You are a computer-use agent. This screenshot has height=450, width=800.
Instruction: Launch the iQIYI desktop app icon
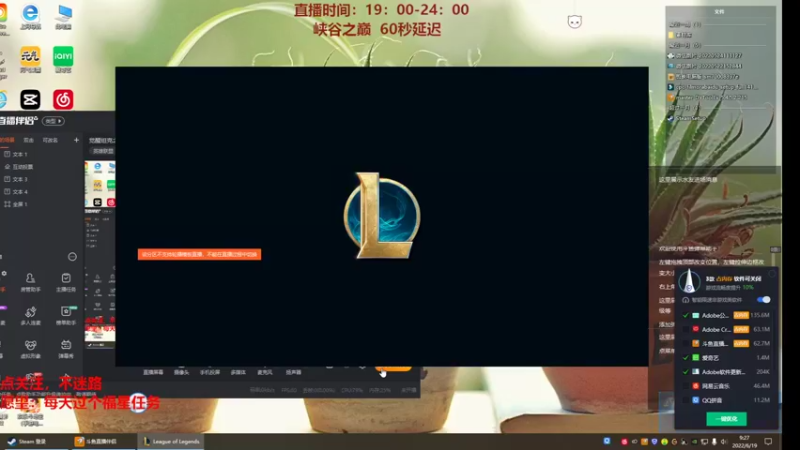click(63, 59)
